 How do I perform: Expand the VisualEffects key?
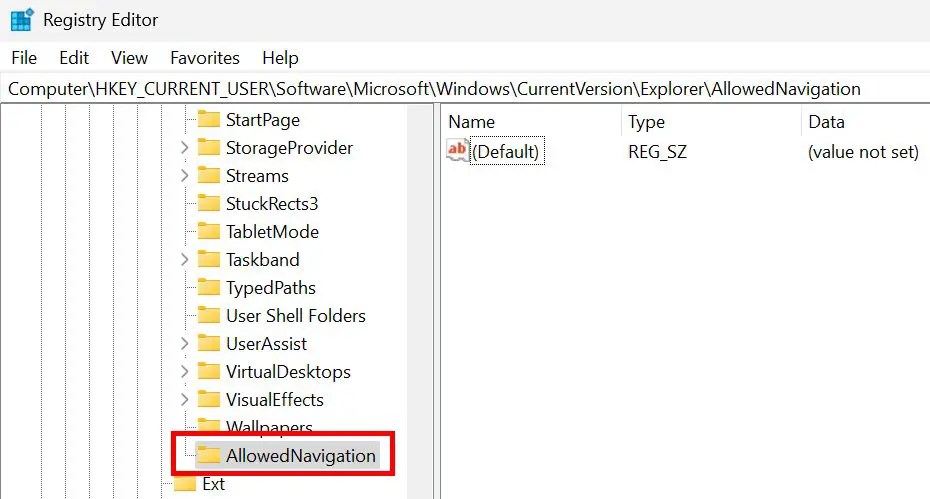[184, 399]
